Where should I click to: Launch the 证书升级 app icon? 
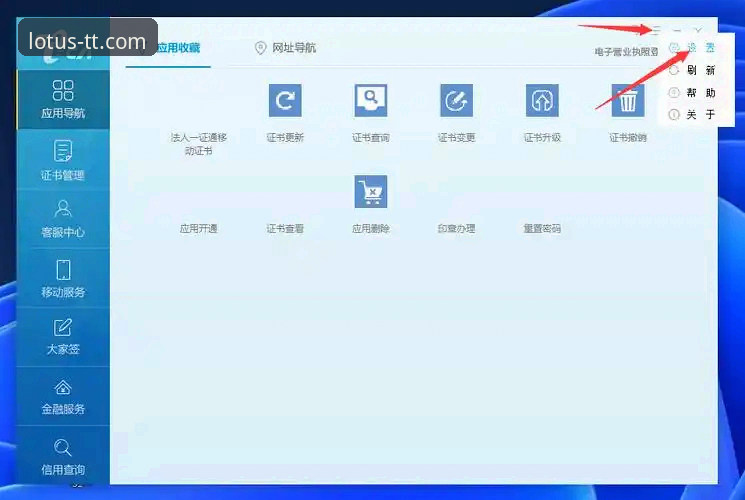pyautogui.click(x=542, y=100)
